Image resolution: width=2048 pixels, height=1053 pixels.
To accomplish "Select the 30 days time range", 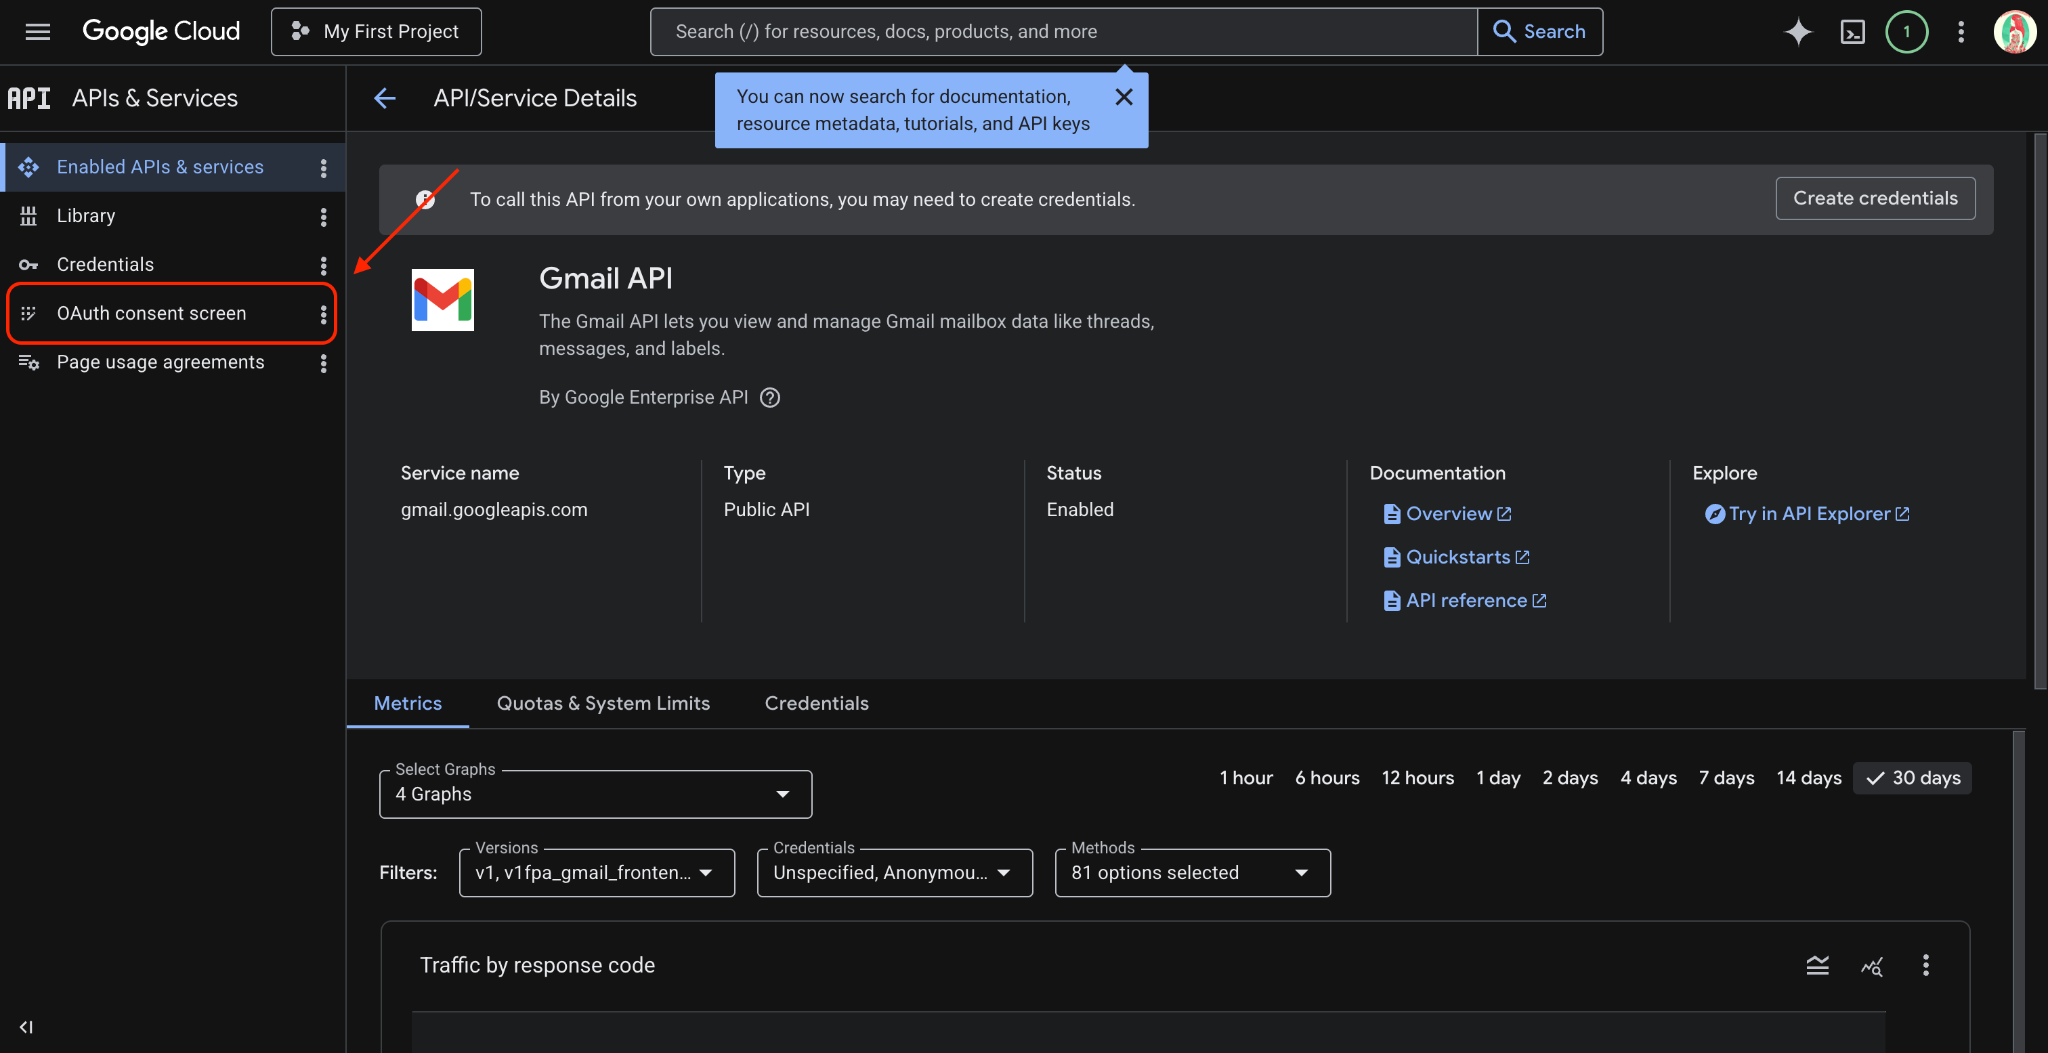I will point(1912,778).
